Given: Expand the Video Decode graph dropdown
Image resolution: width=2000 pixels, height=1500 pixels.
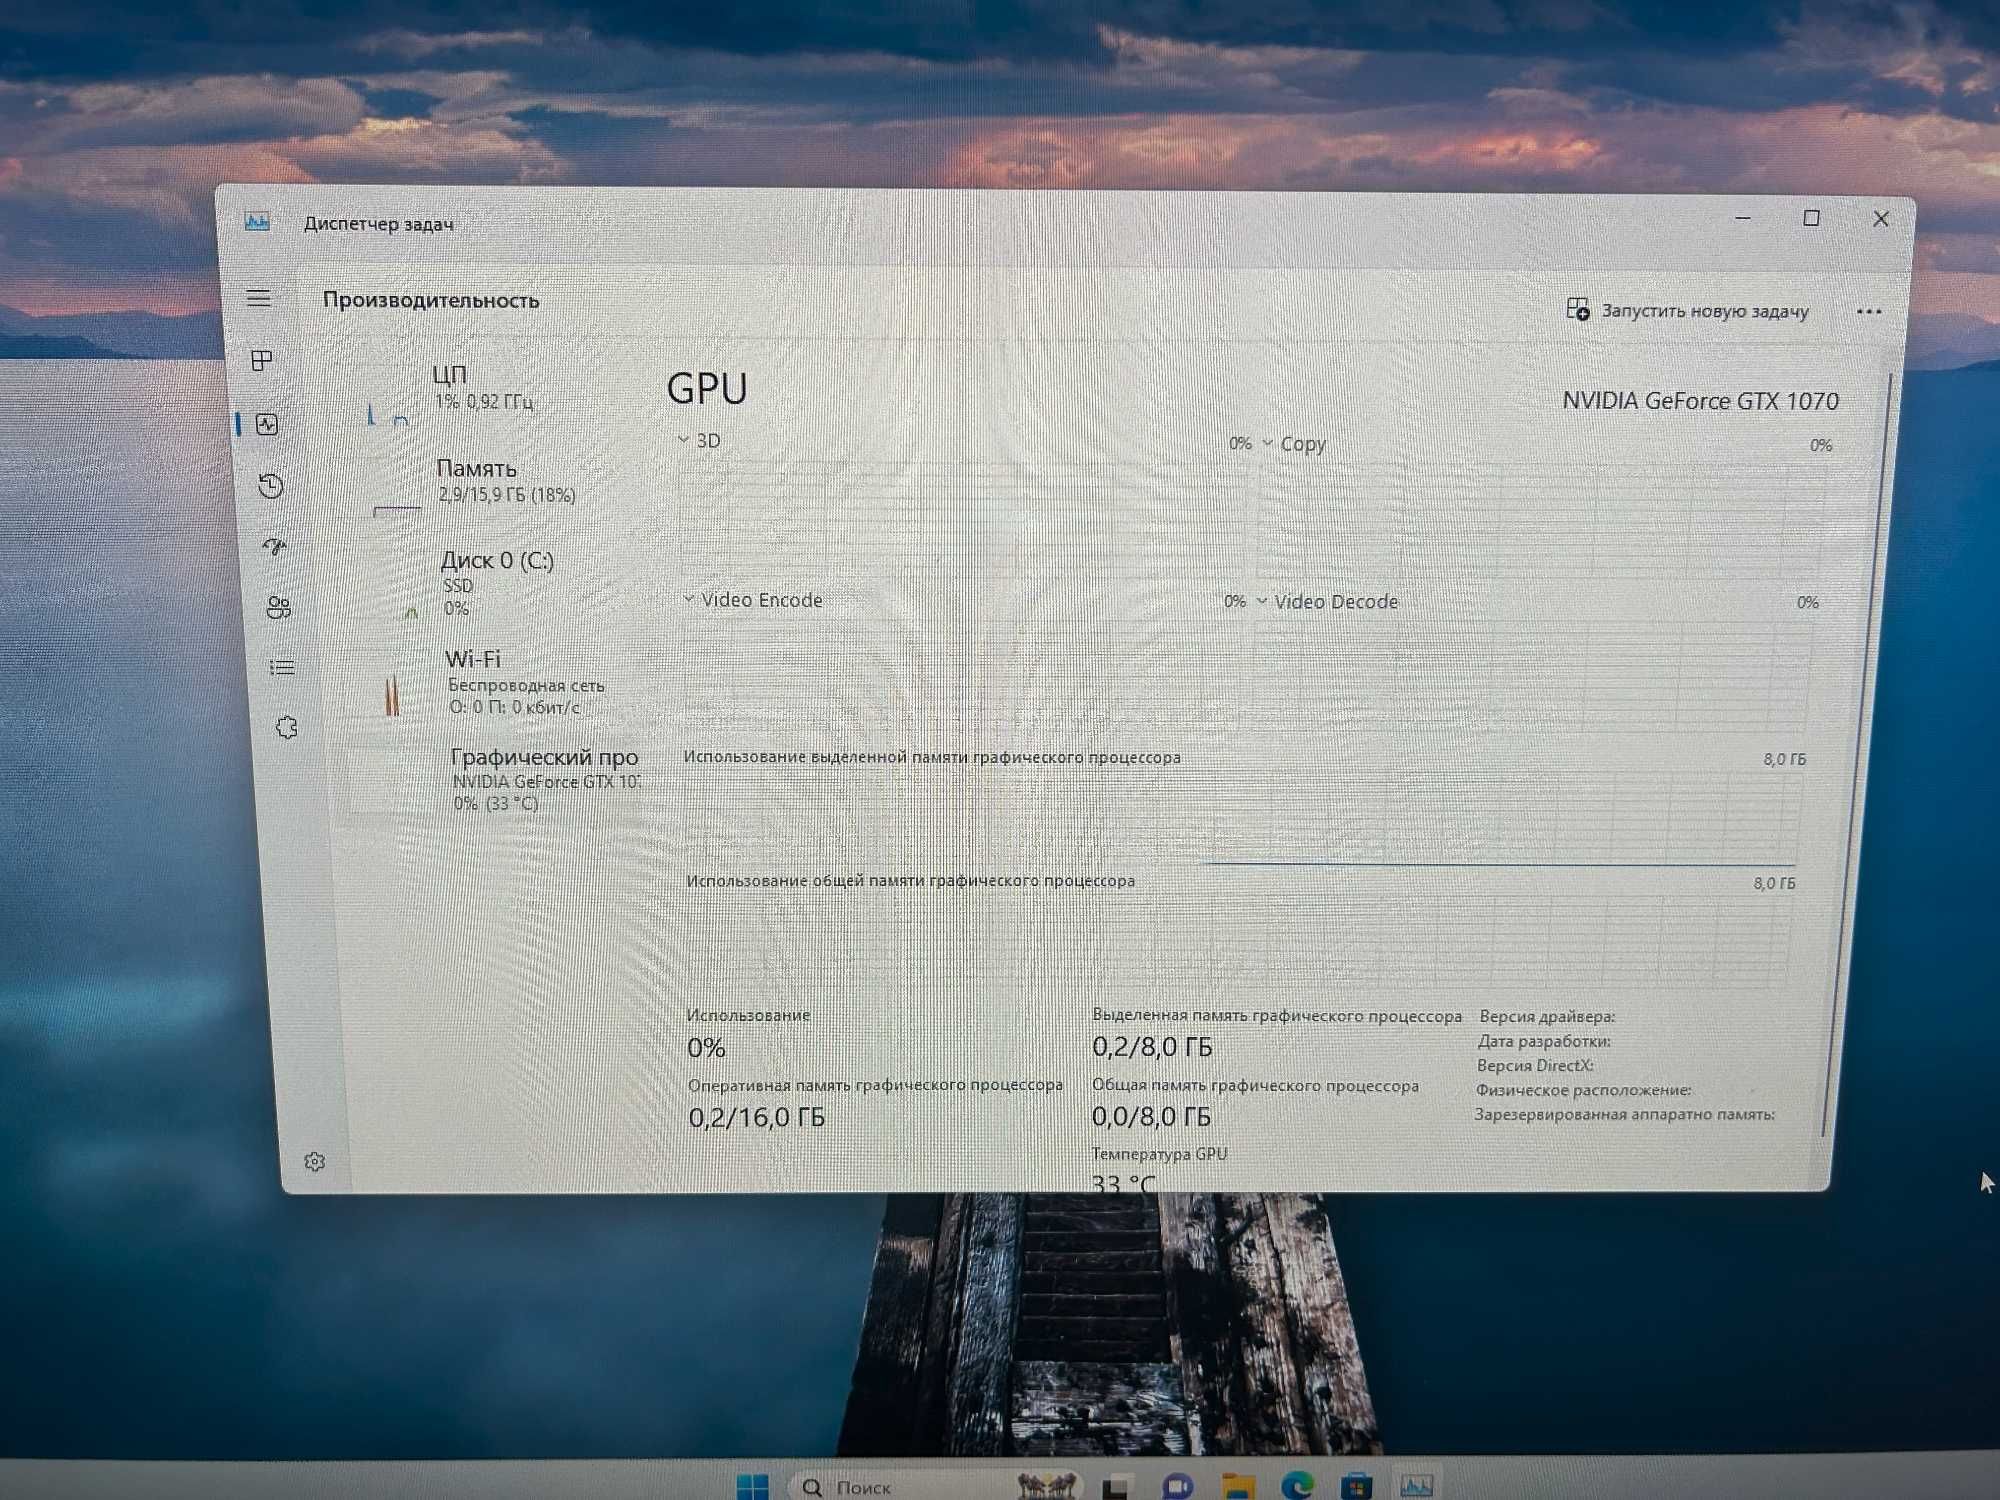Looking at the screenshot, I should [x=1262, y=600].
